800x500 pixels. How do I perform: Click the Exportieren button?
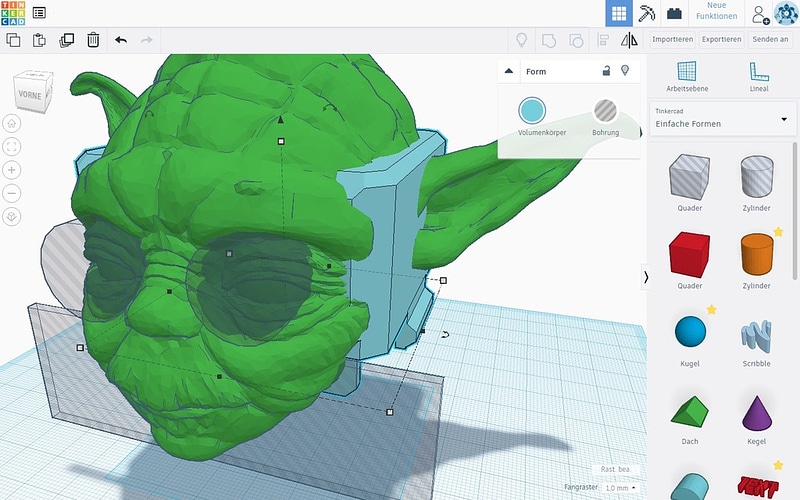pos(721,39)
